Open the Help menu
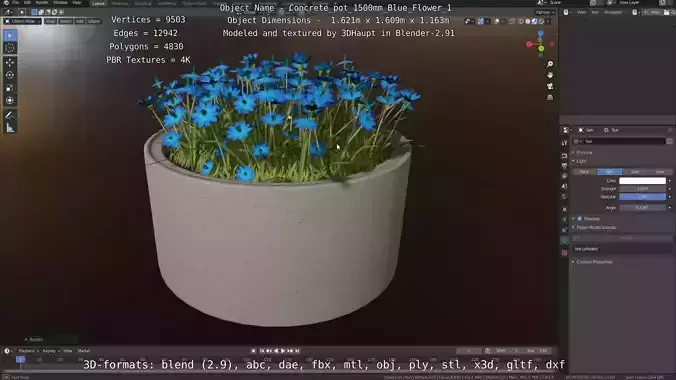The width and height of the screenshot is (676, 380). [77, 3]
